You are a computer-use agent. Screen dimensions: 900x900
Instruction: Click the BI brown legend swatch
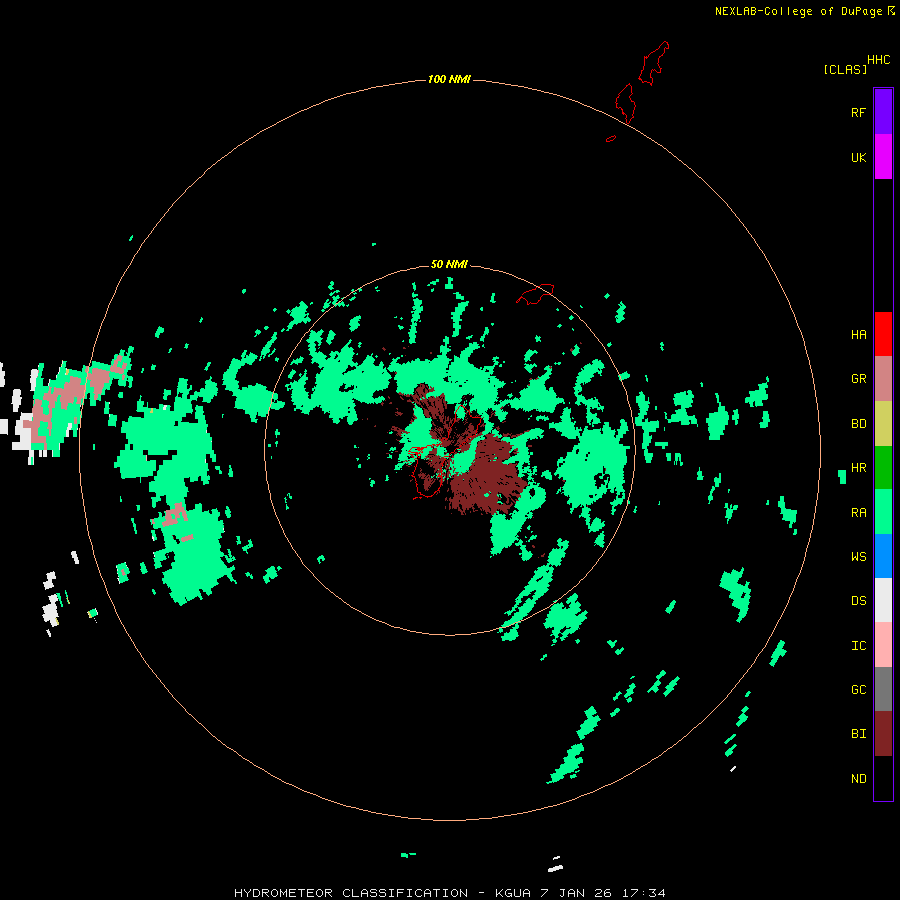pos(883,734)
